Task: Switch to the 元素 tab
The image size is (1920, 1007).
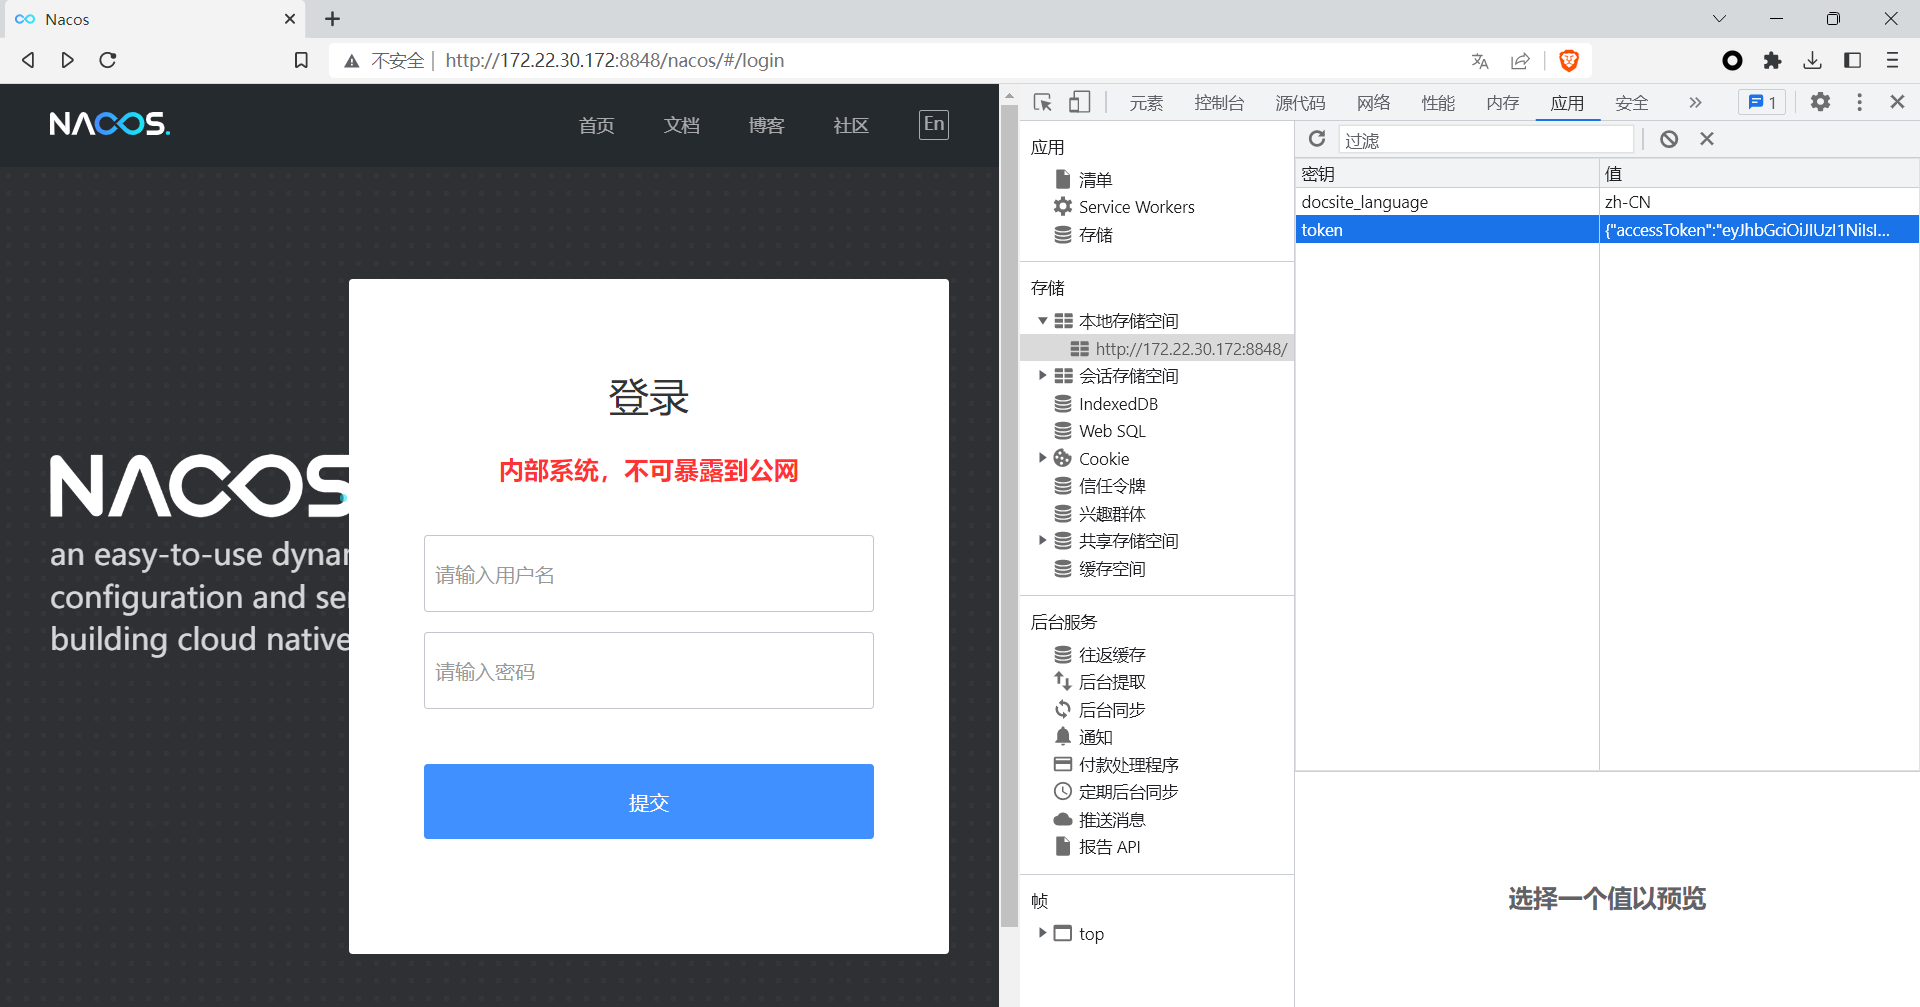Action: click(1146, 103)
